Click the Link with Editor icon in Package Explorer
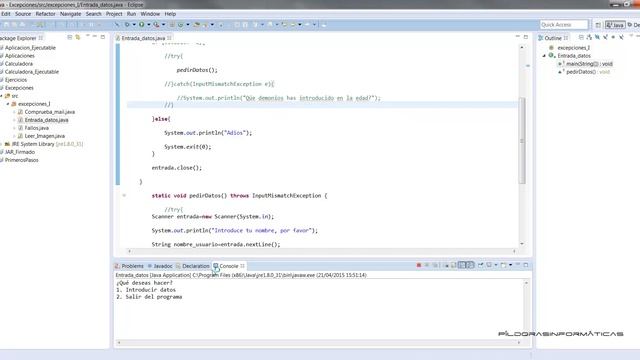 click(78, 37)
